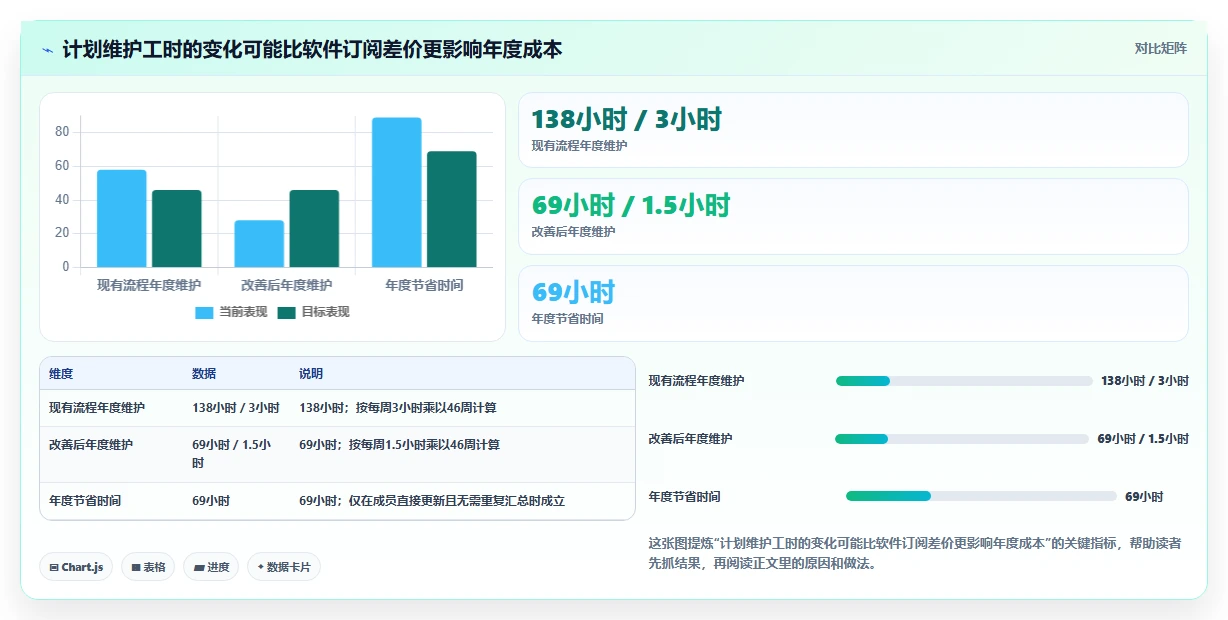Click table cell 138小时；按每周3小时乘以46周计算
1228x620 pixels.
pos(398,408)
